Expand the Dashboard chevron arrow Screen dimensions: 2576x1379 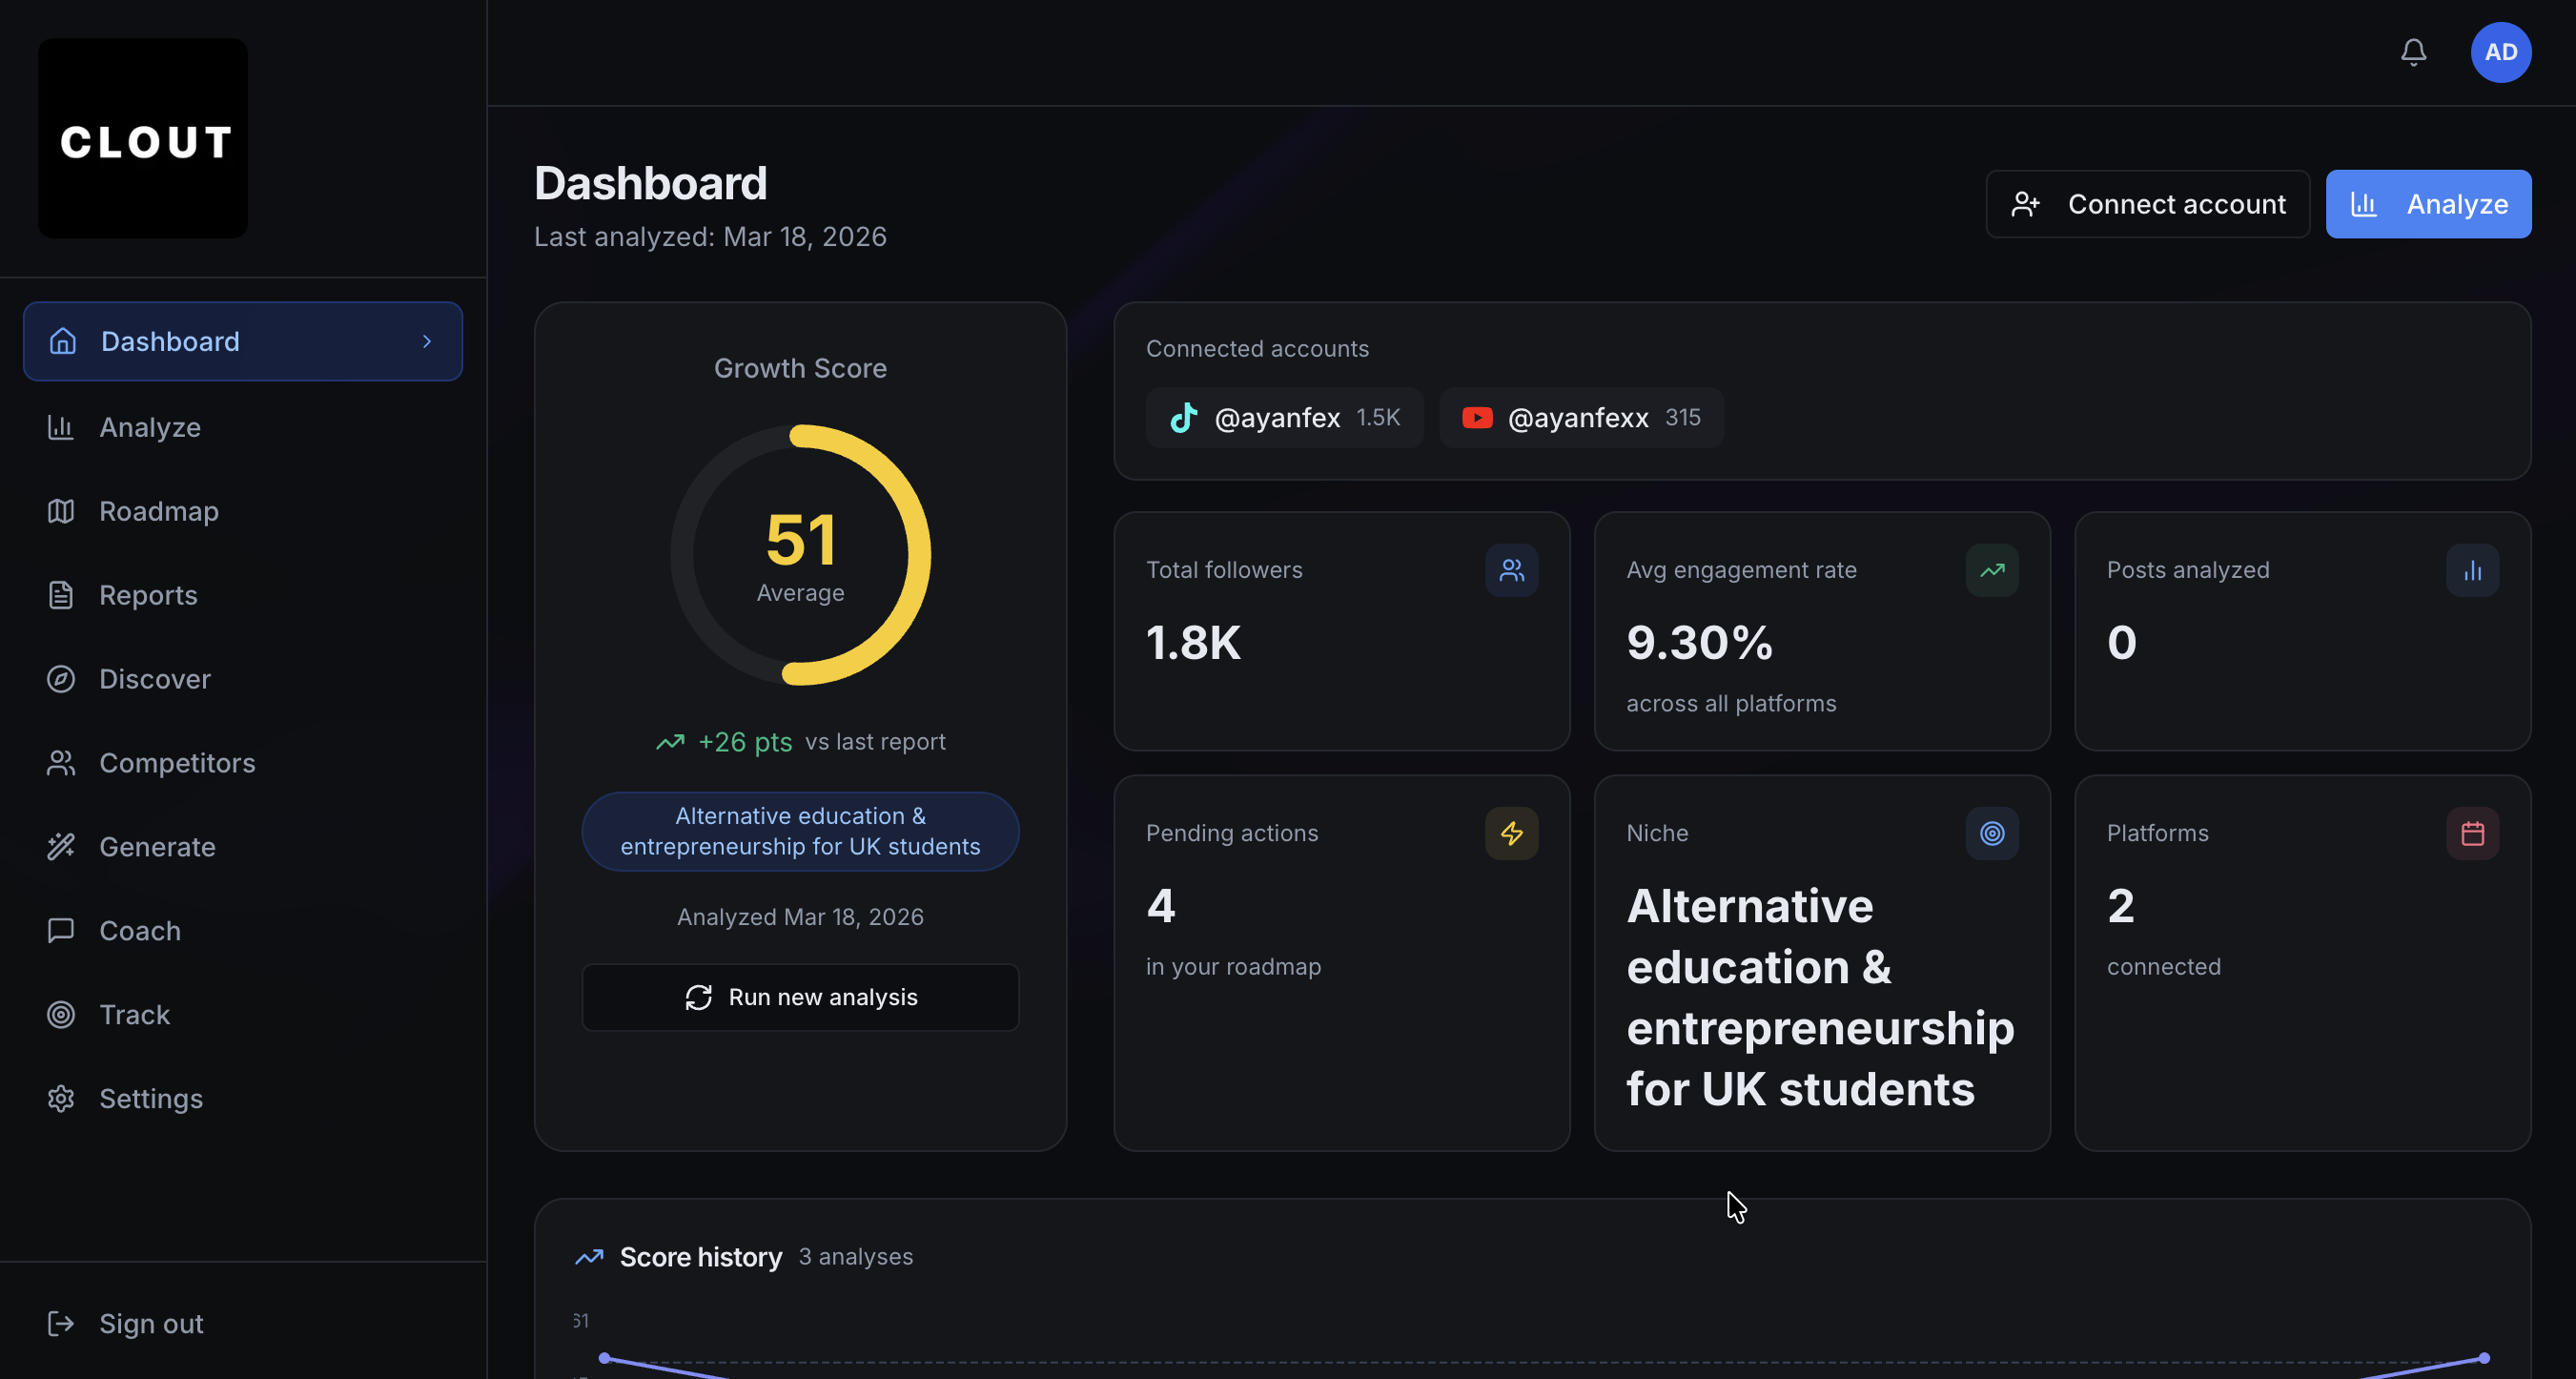(x=427, y=342)
